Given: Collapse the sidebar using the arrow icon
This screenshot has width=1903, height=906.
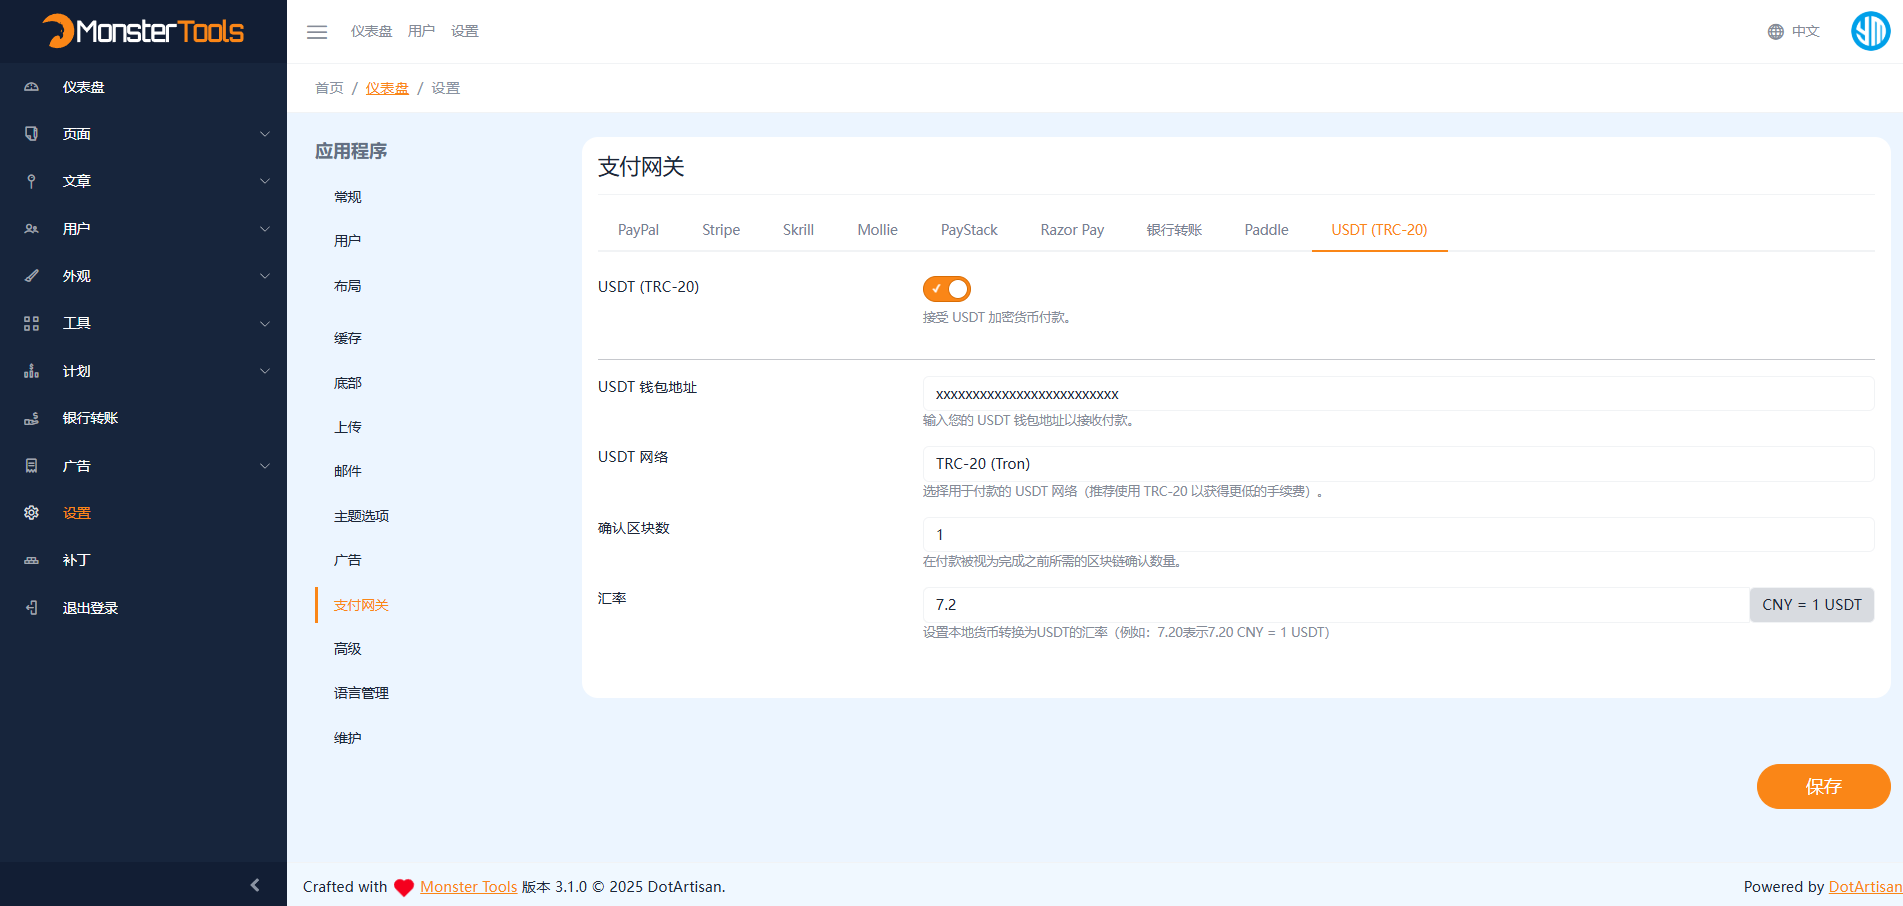Looking at the screenshot, I should tap(254, 884).
